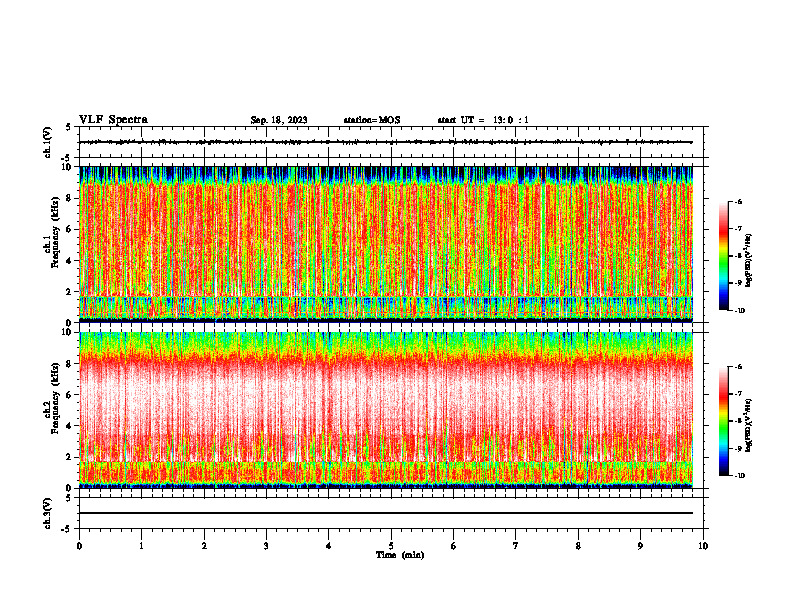Click time axis tick label "0"

(x=79, y=546)
